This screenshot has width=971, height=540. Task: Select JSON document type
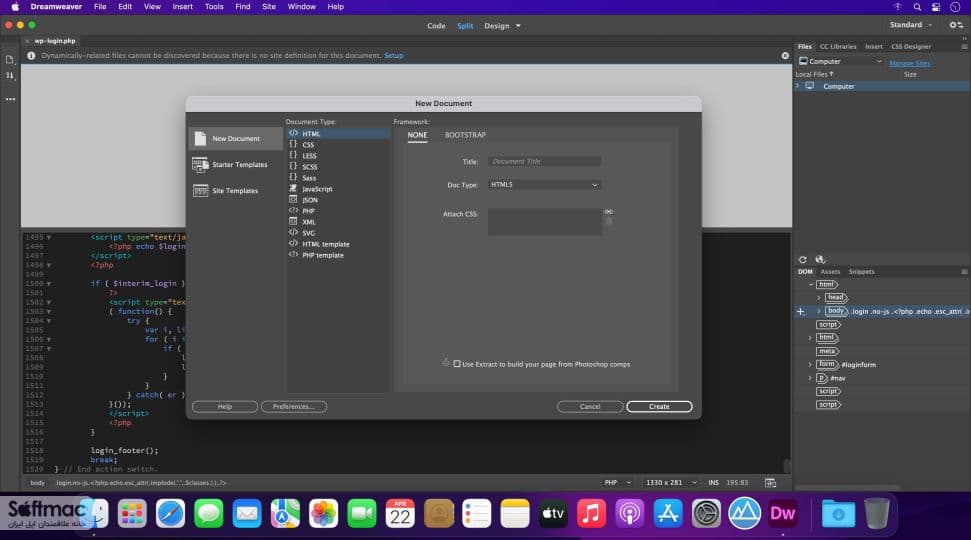point(337,200)
